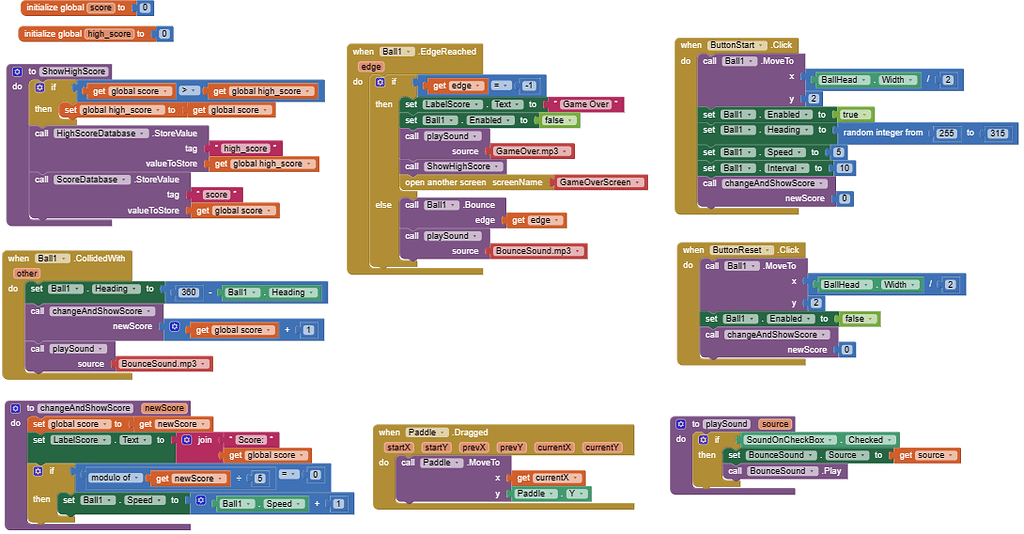Click gear on global score plus 1 block

pos(173,327)
